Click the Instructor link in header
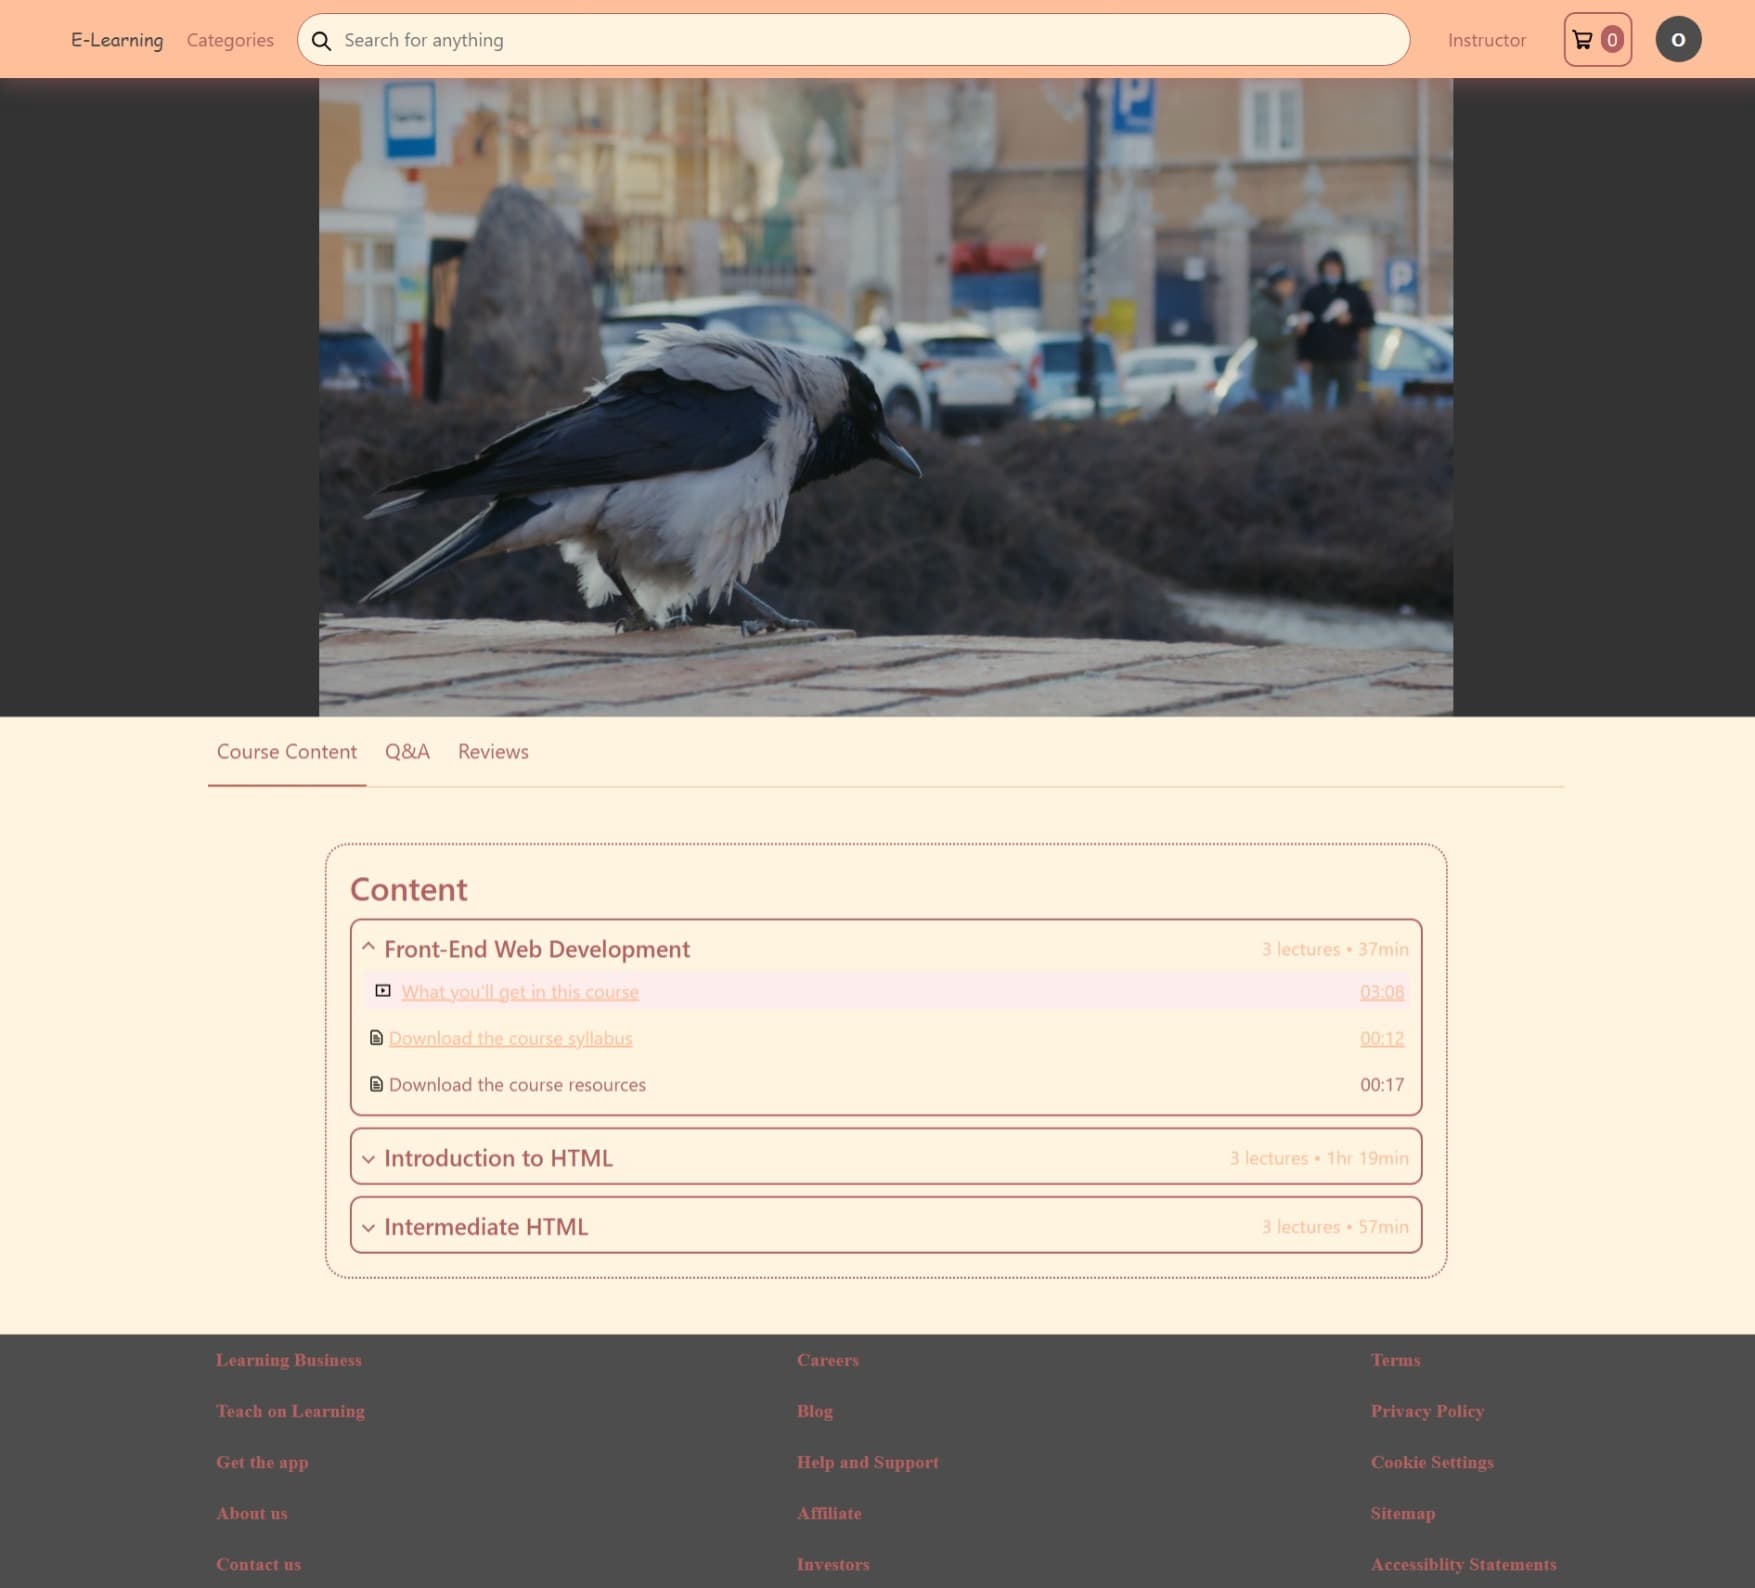 point(1486,40)
